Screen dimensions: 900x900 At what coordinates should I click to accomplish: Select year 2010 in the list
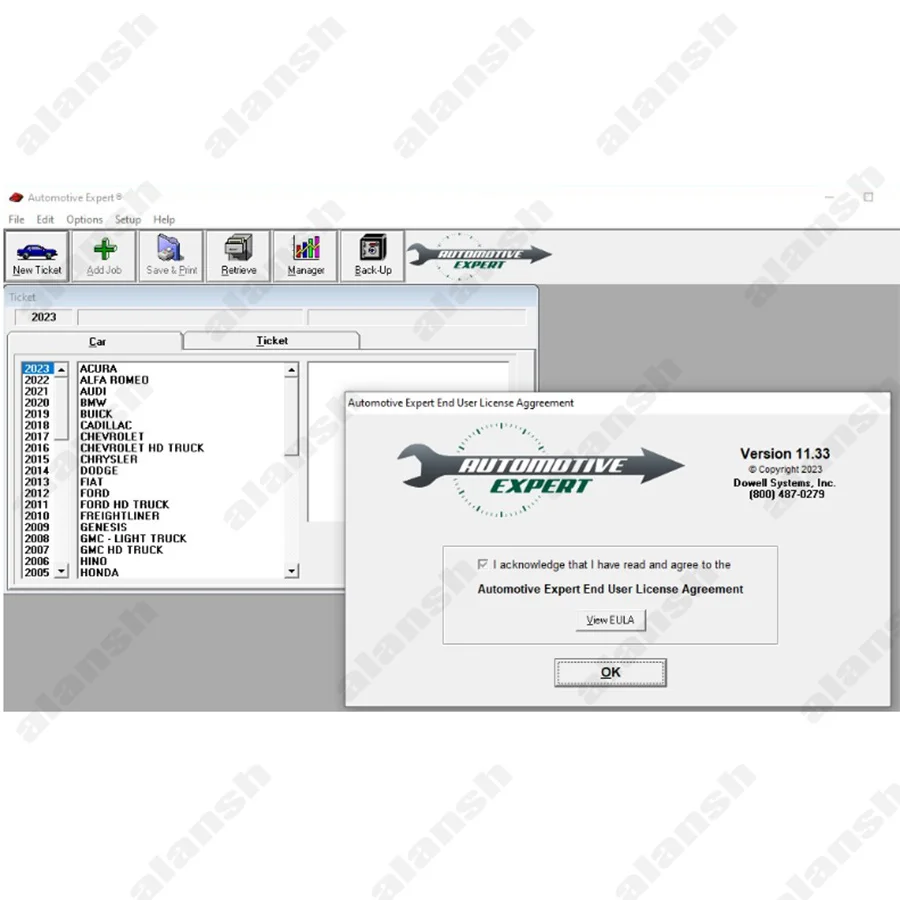pos(38,515)
